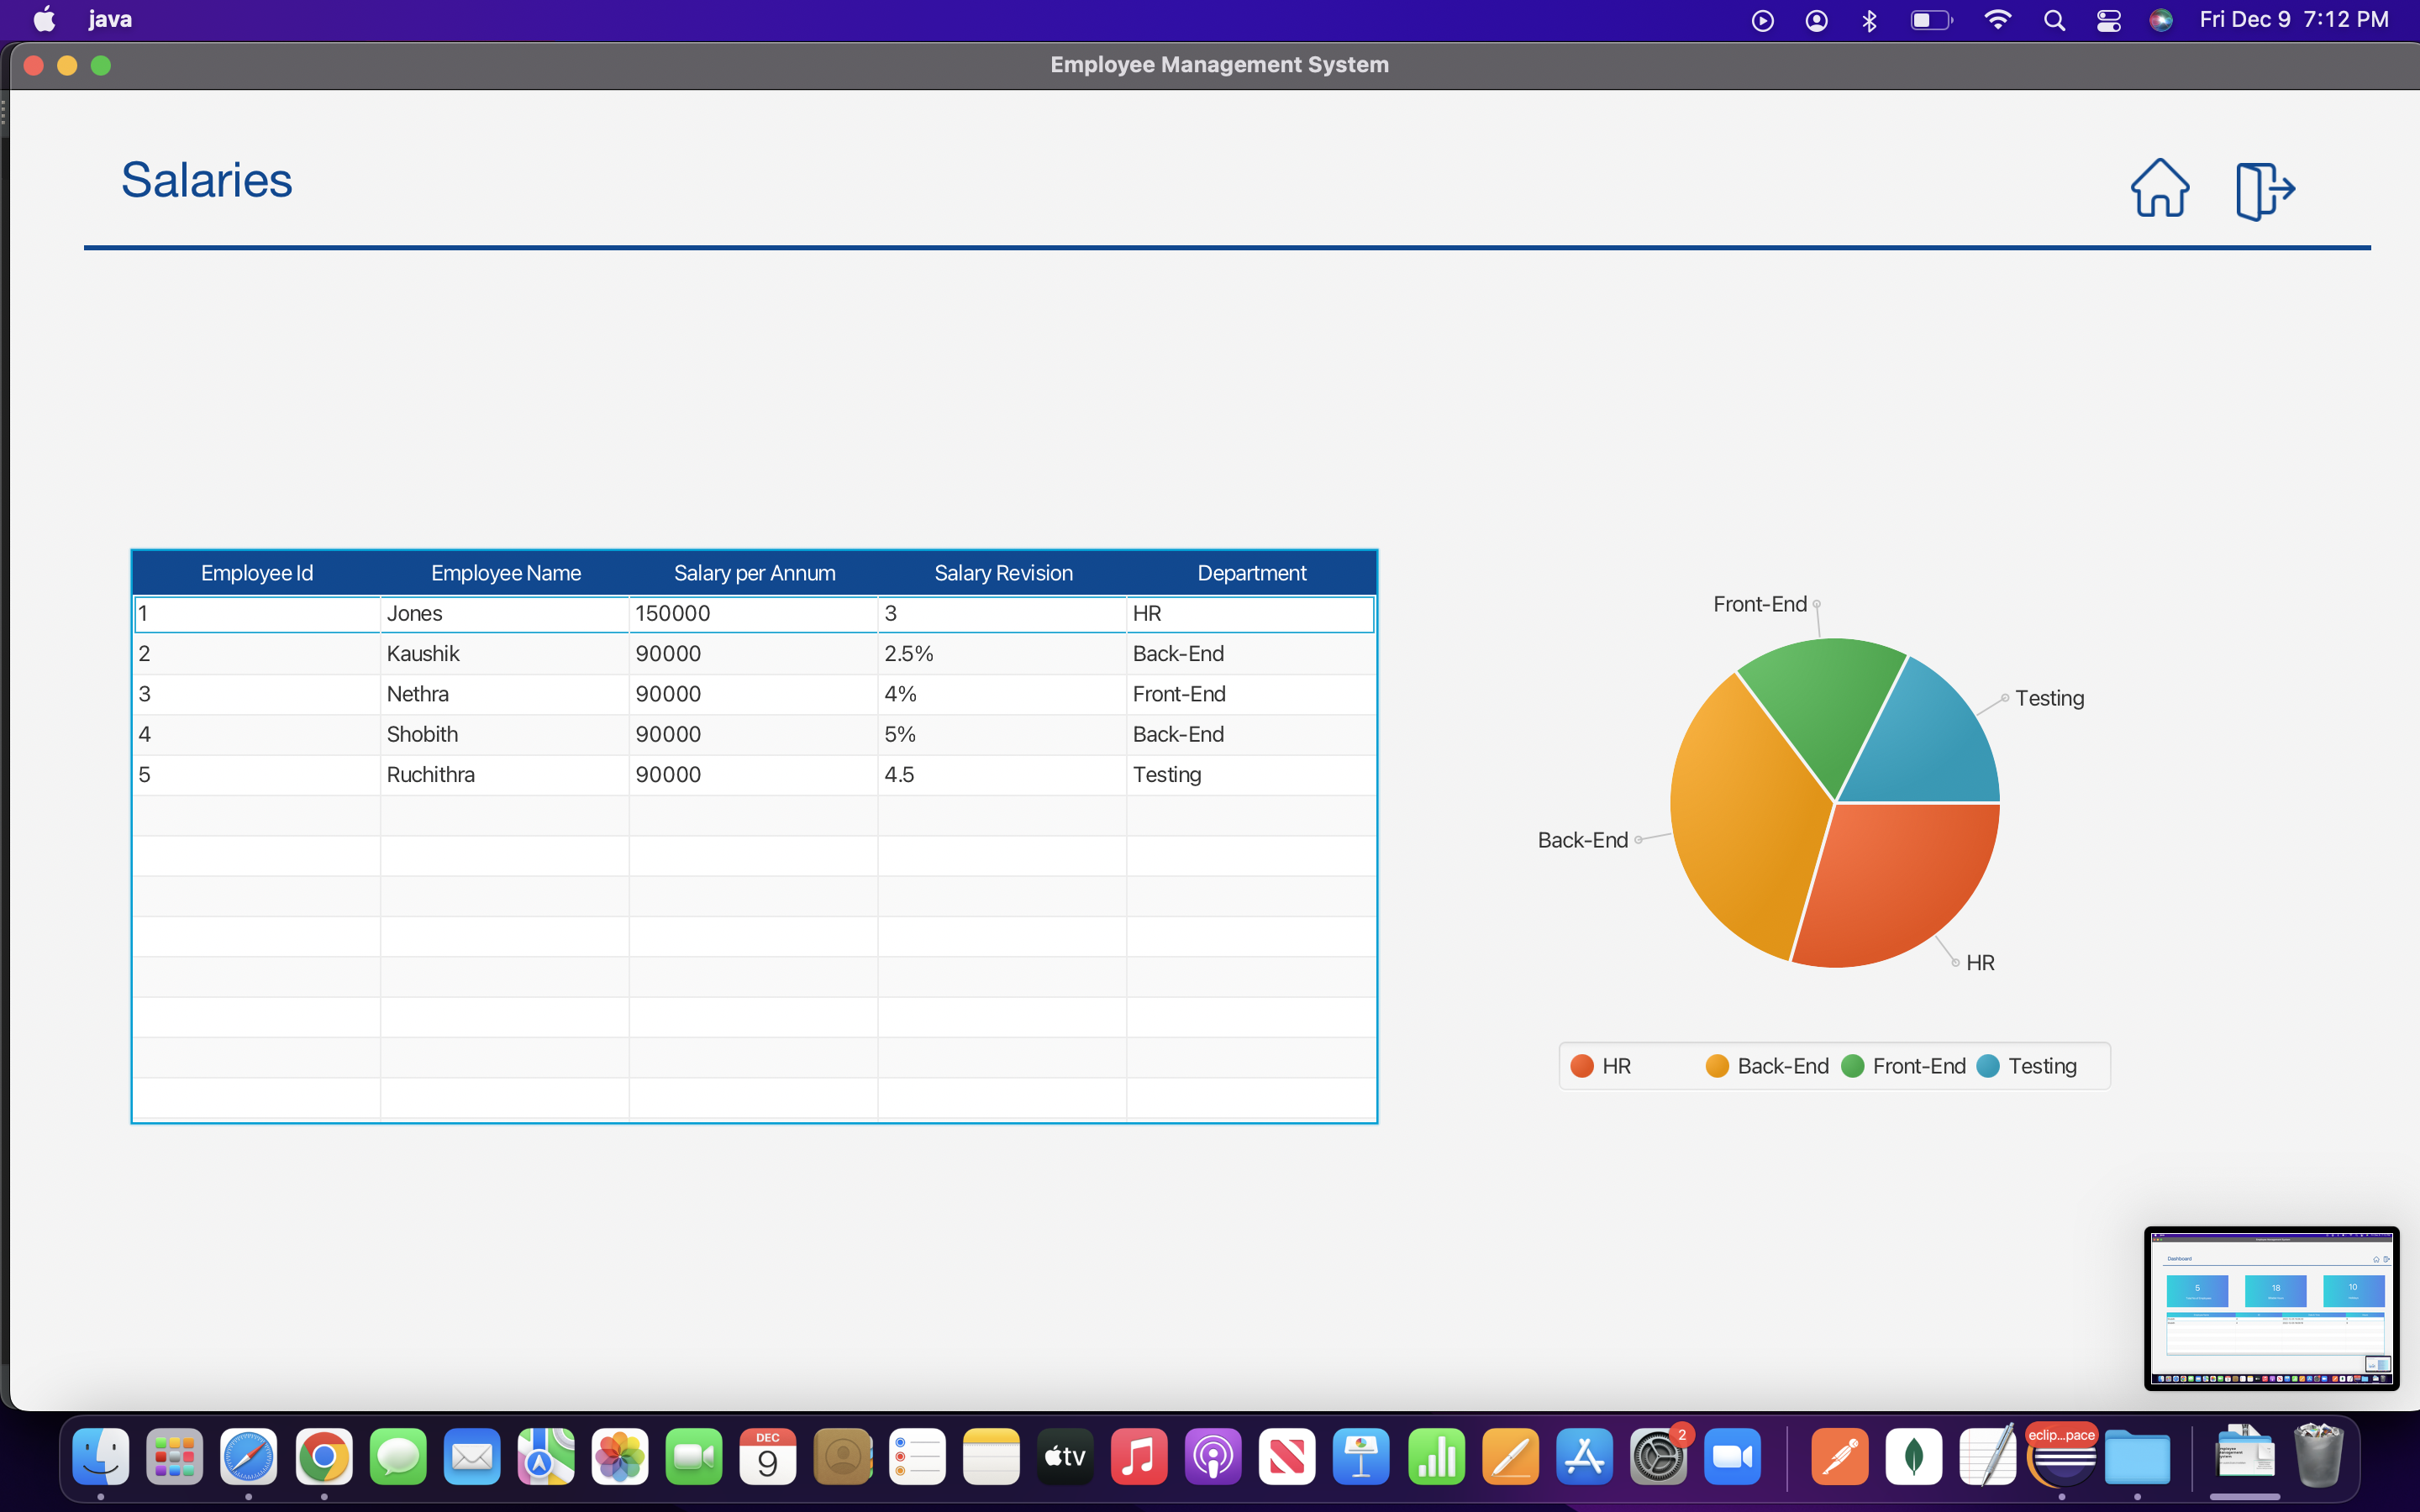Screen dimensions: 2420x1512
Task: Open Spotlight search in menu bar
Action: click(2054, 20)
